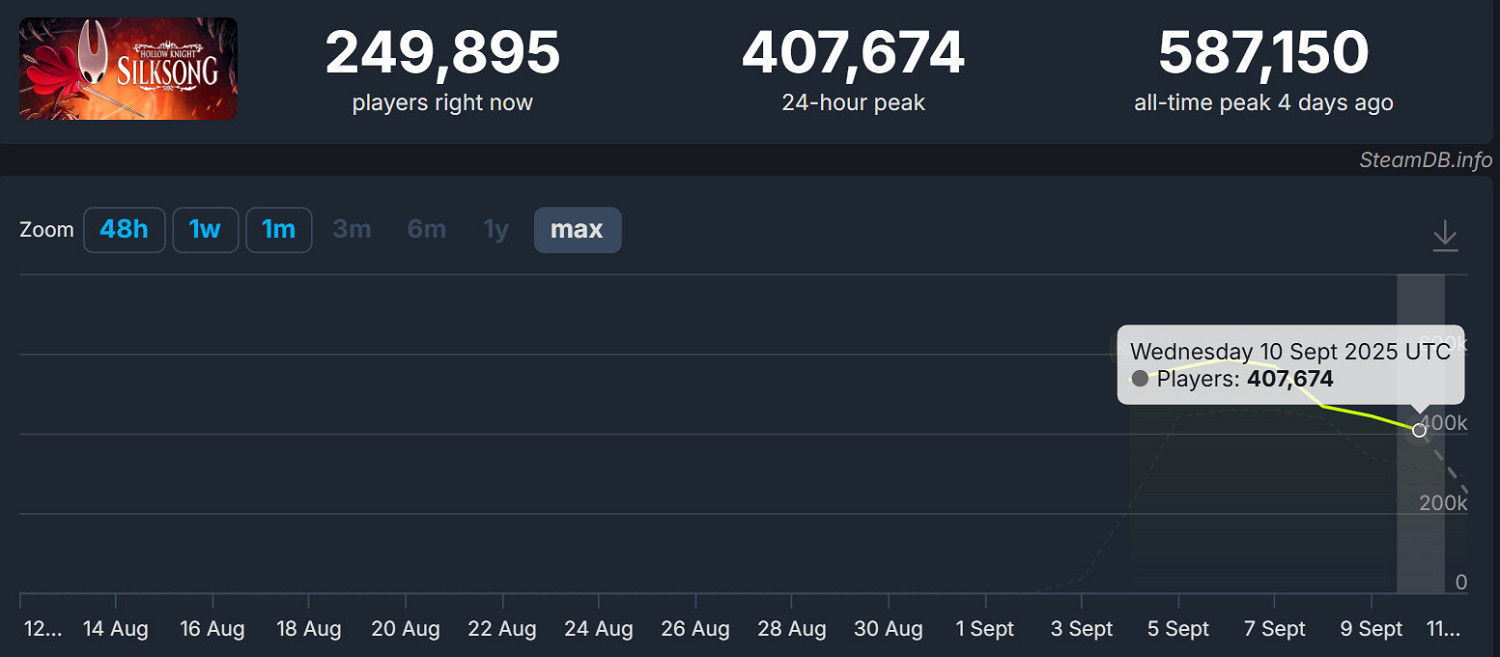Click the SteamDB.info watermark

(1425, 160)
